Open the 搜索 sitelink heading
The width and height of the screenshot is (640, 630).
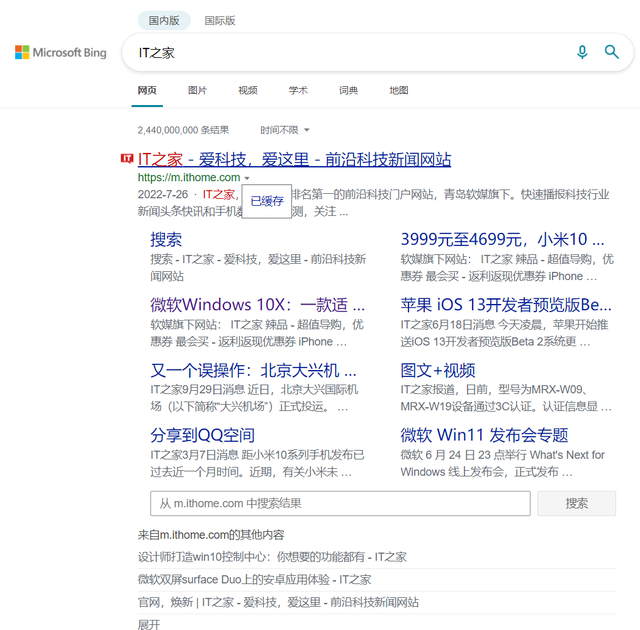166,240
